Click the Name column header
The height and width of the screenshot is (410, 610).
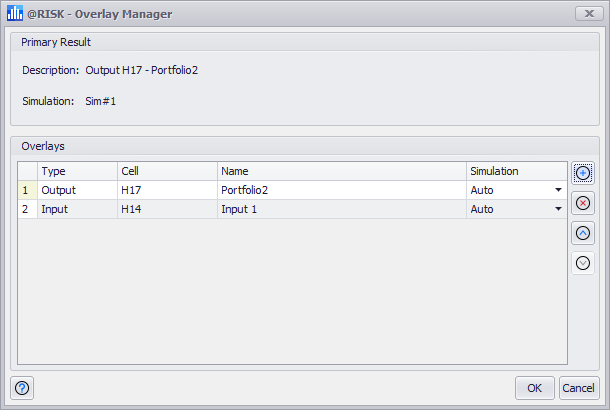(x=341, y=171)
